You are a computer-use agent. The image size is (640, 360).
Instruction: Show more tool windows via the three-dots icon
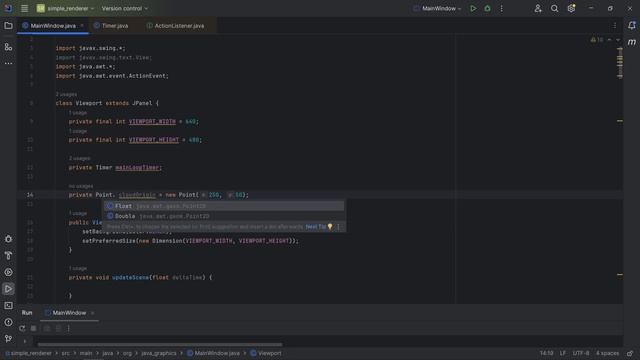pyautogui.click(x=8, y=63)
